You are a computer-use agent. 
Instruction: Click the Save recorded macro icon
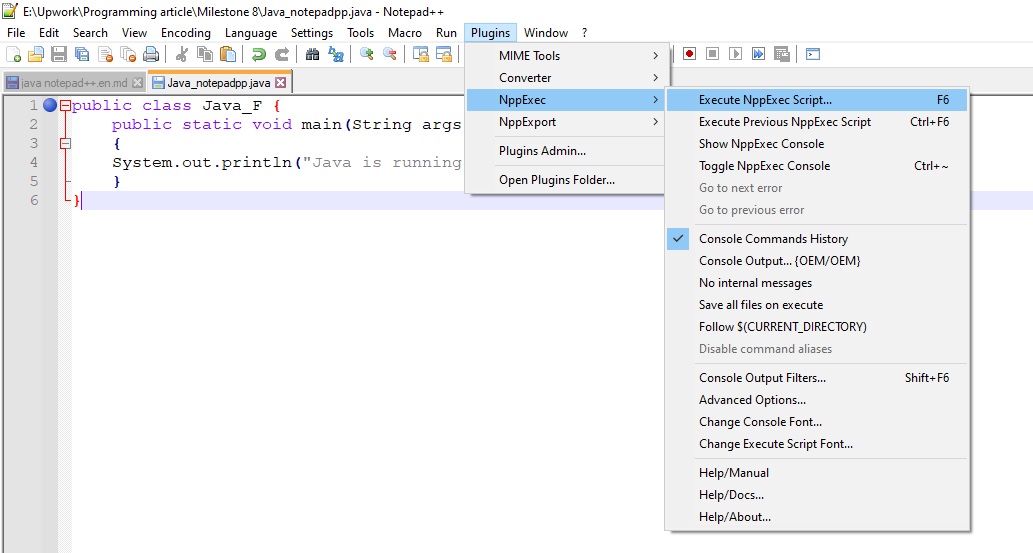point(781,54)
